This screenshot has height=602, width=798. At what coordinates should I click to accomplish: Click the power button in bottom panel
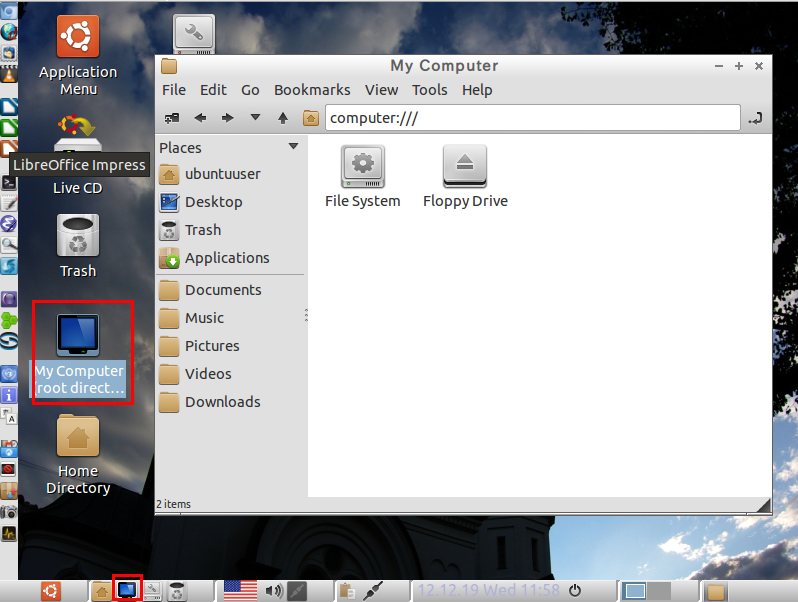(x=575, y=590)
